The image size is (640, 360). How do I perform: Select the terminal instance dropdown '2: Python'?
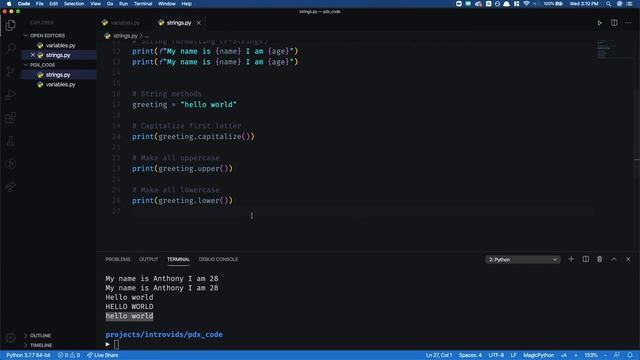point(523,260)
